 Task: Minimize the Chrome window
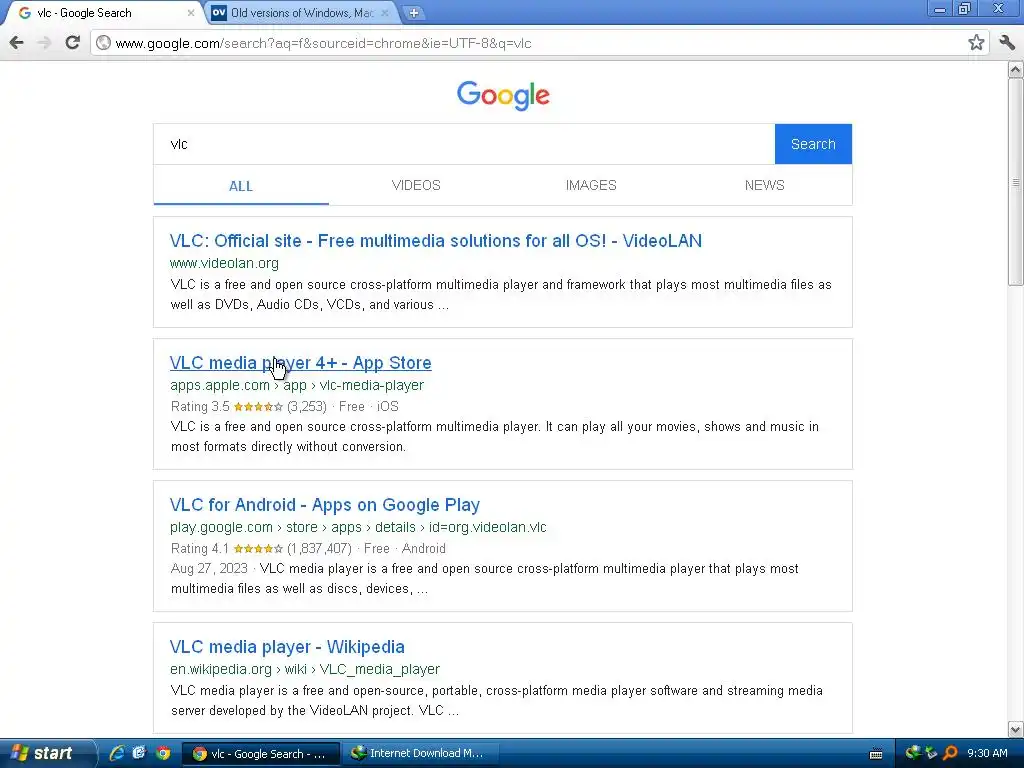pyautogui.click(x=940, y=9)
